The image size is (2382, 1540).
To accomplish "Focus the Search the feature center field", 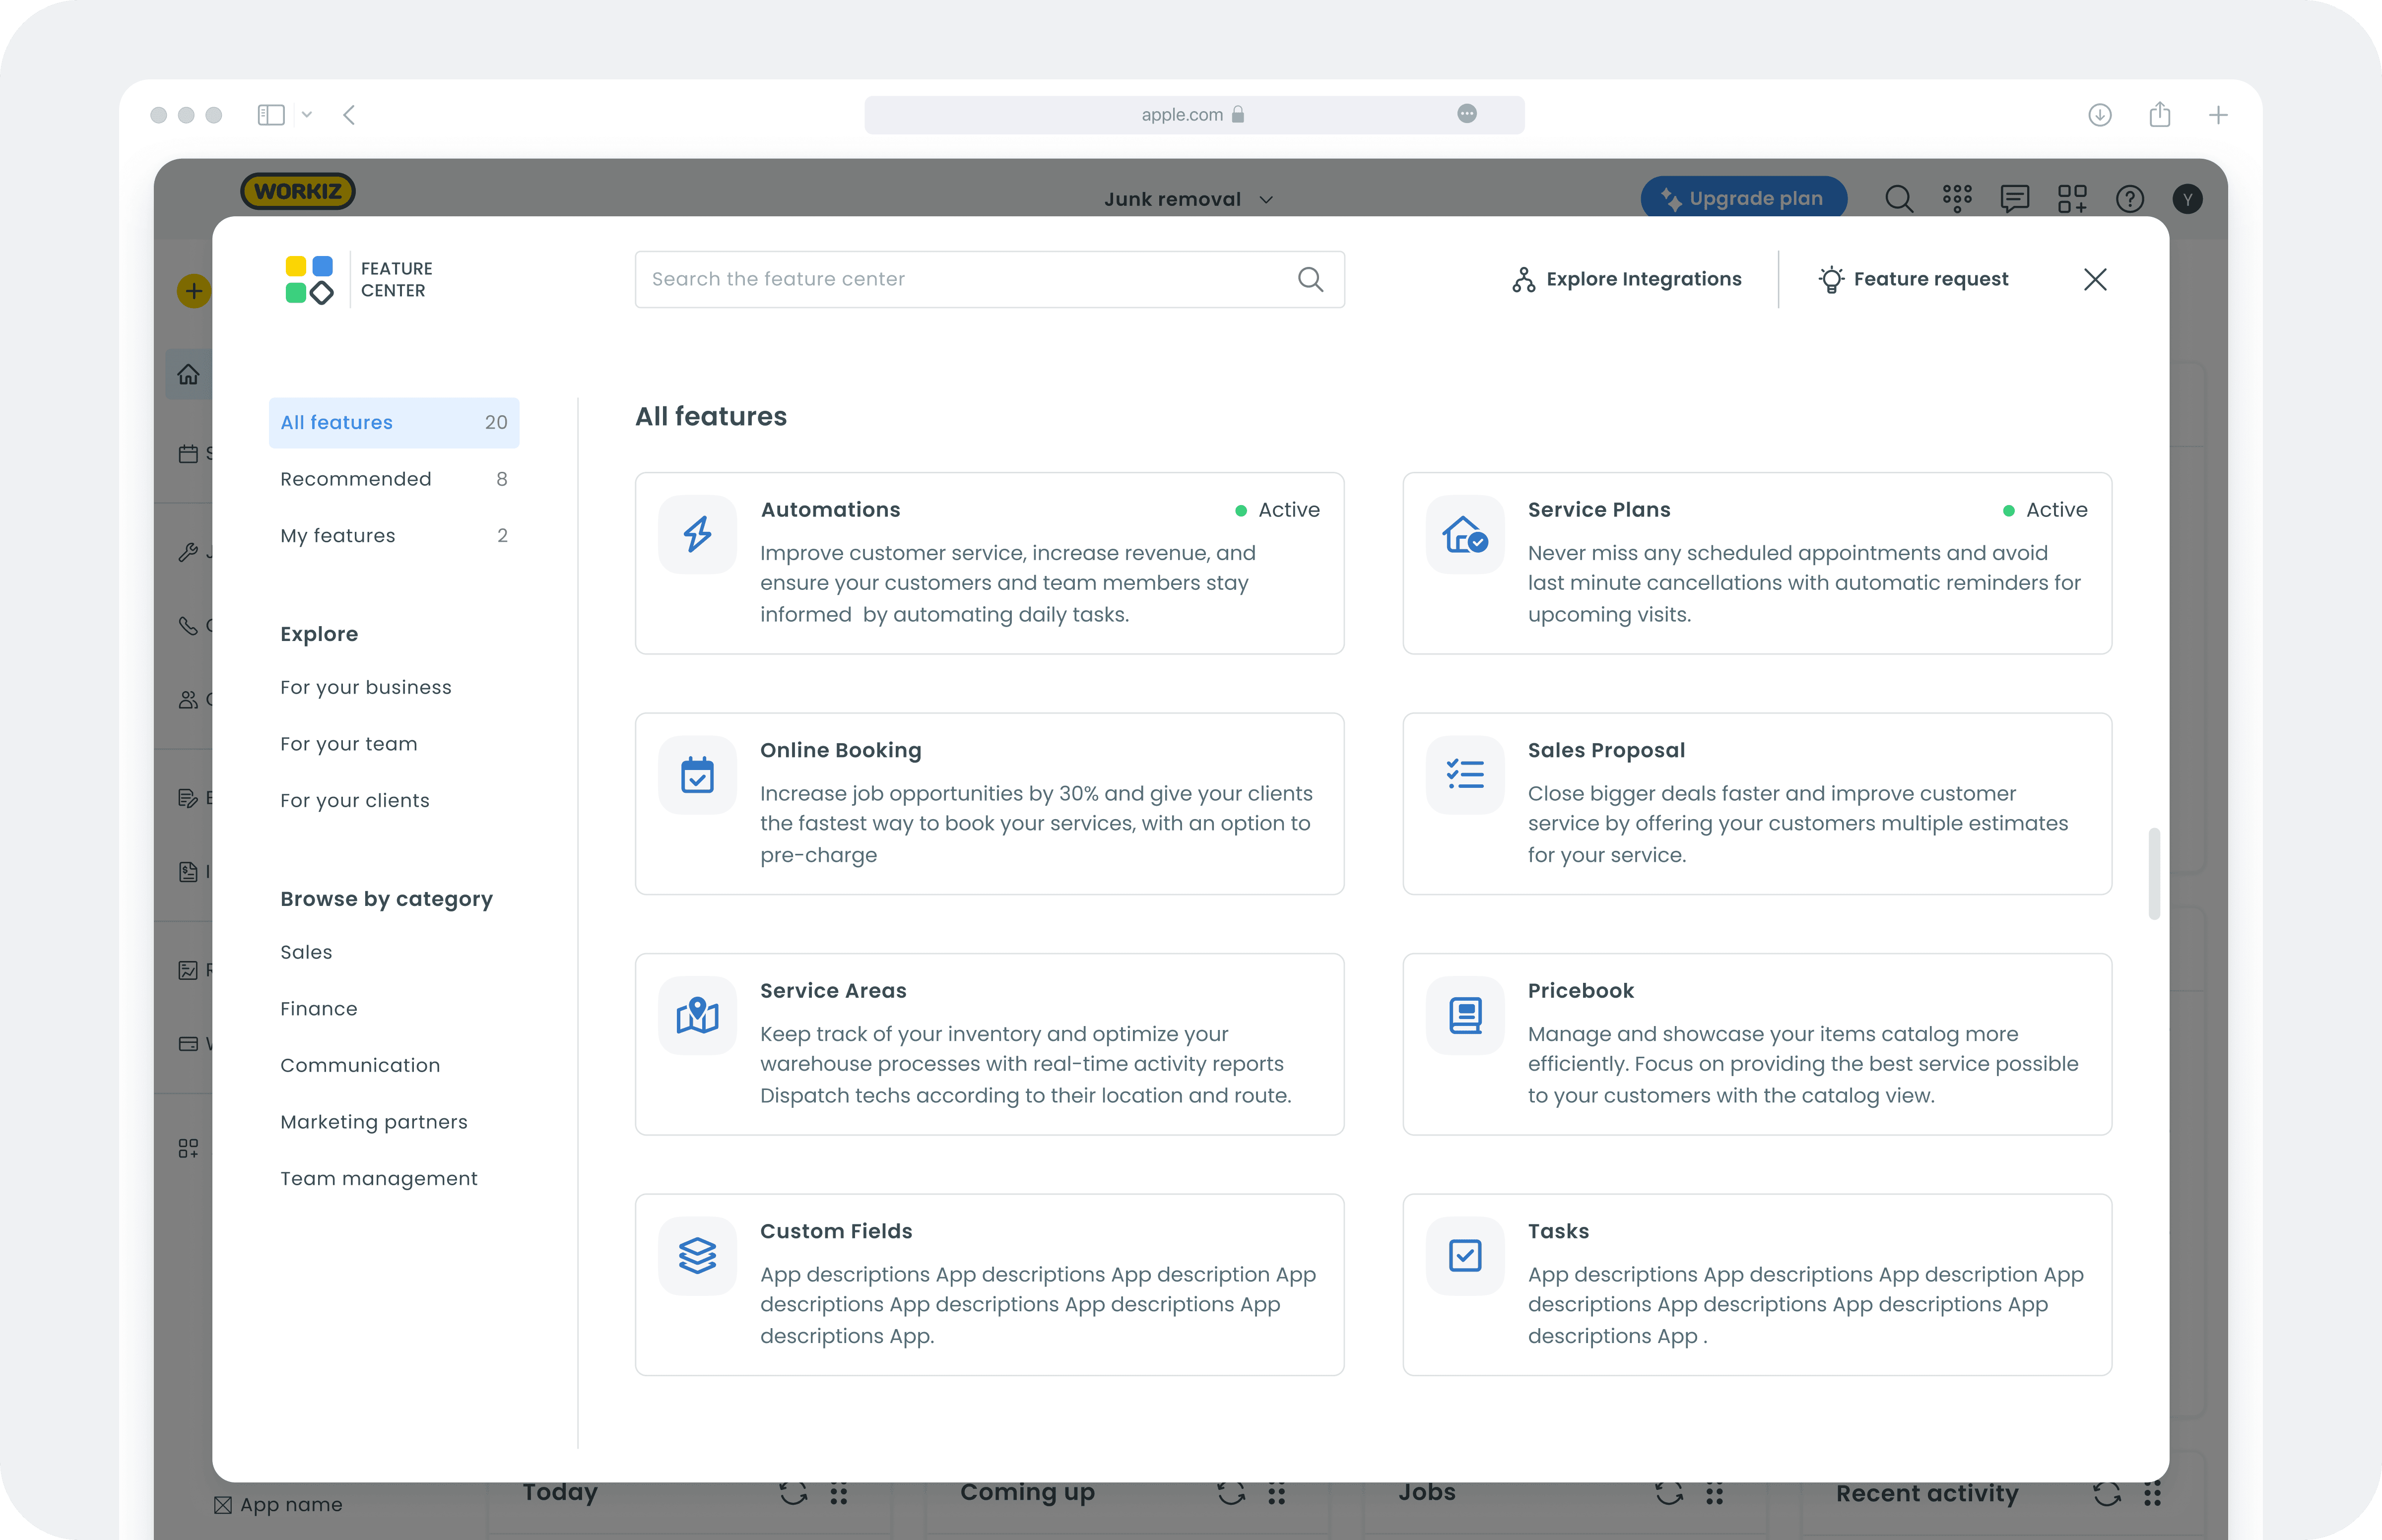I will coord(960,280).
